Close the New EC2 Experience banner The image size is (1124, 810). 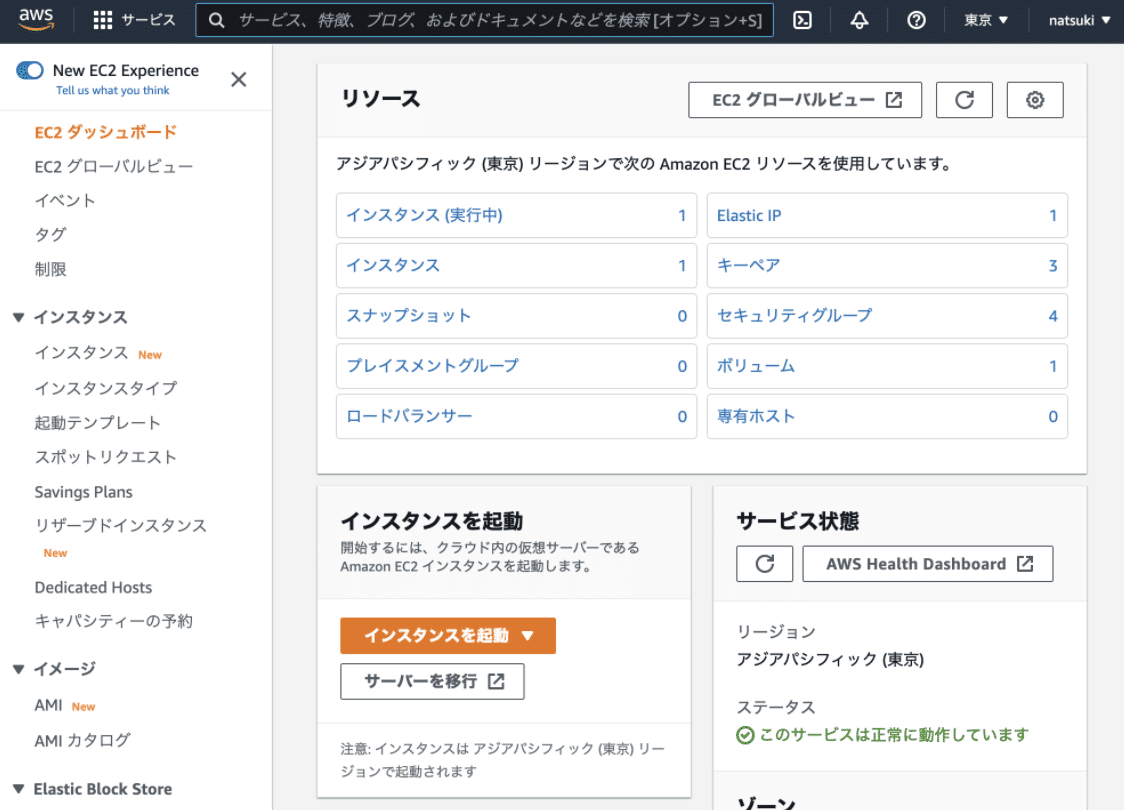239,80
